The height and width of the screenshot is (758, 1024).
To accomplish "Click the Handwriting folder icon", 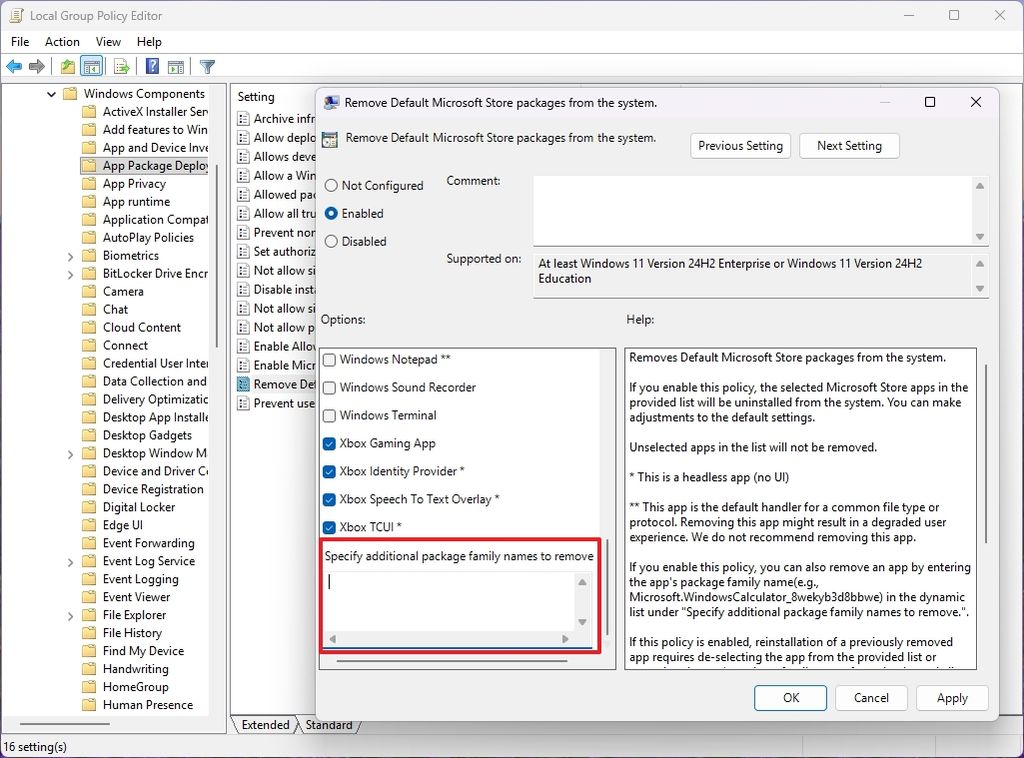I will [x=88, y=669].
